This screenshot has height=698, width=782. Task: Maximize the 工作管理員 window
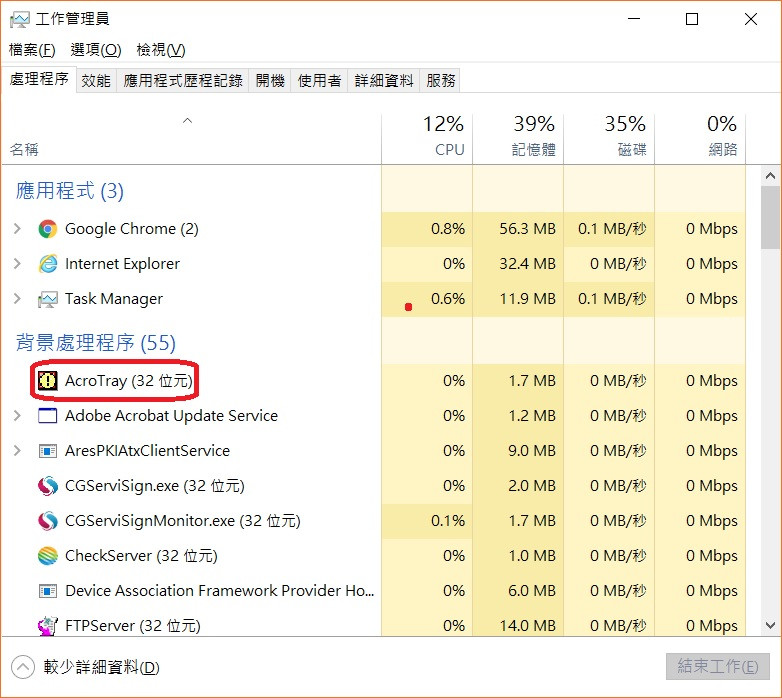click(692, 19)
